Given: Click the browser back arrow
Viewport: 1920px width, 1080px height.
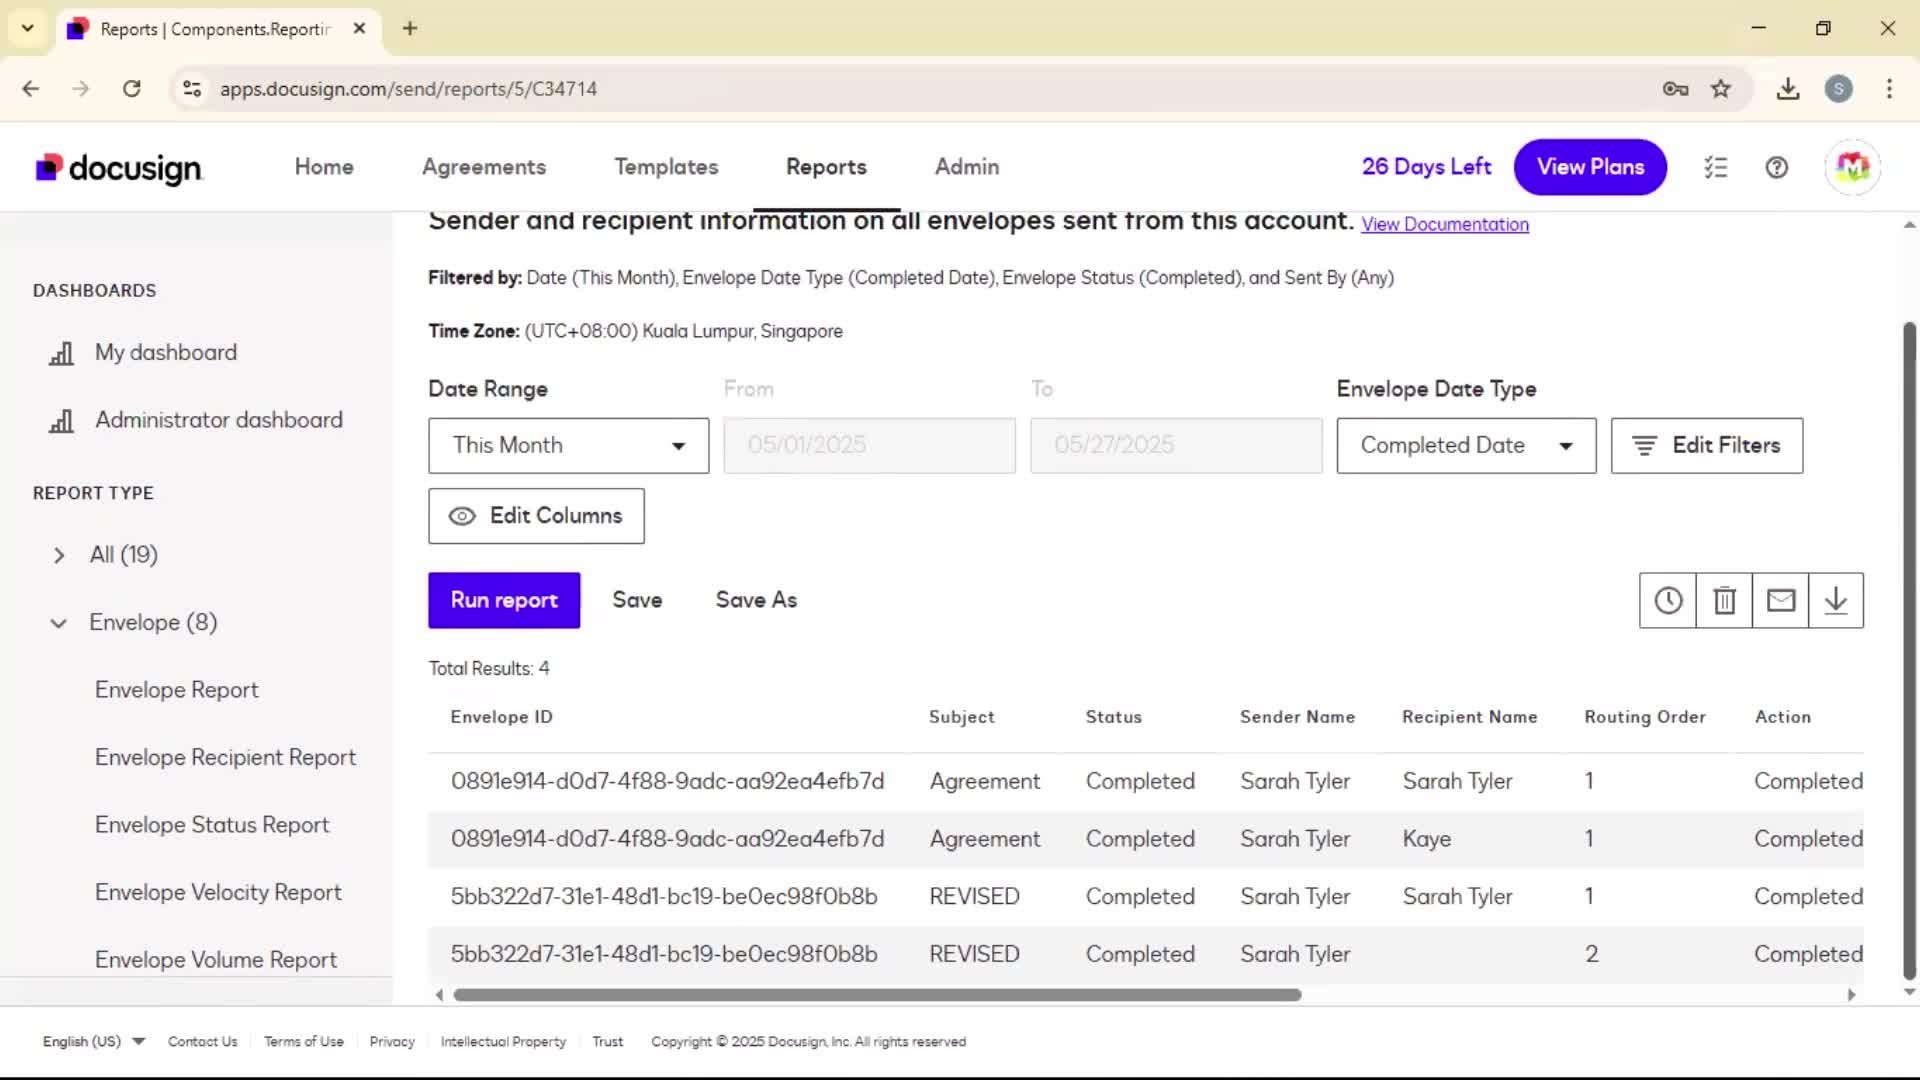Looking at the screenshot, I should pos(31,88).
